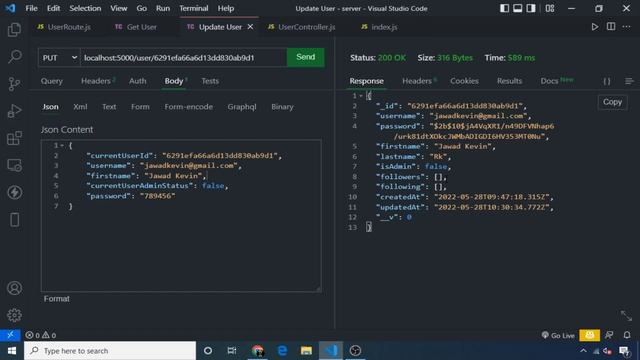Switch to Get User tab
This screenshot has width=640, height=360.
(136, 27)
